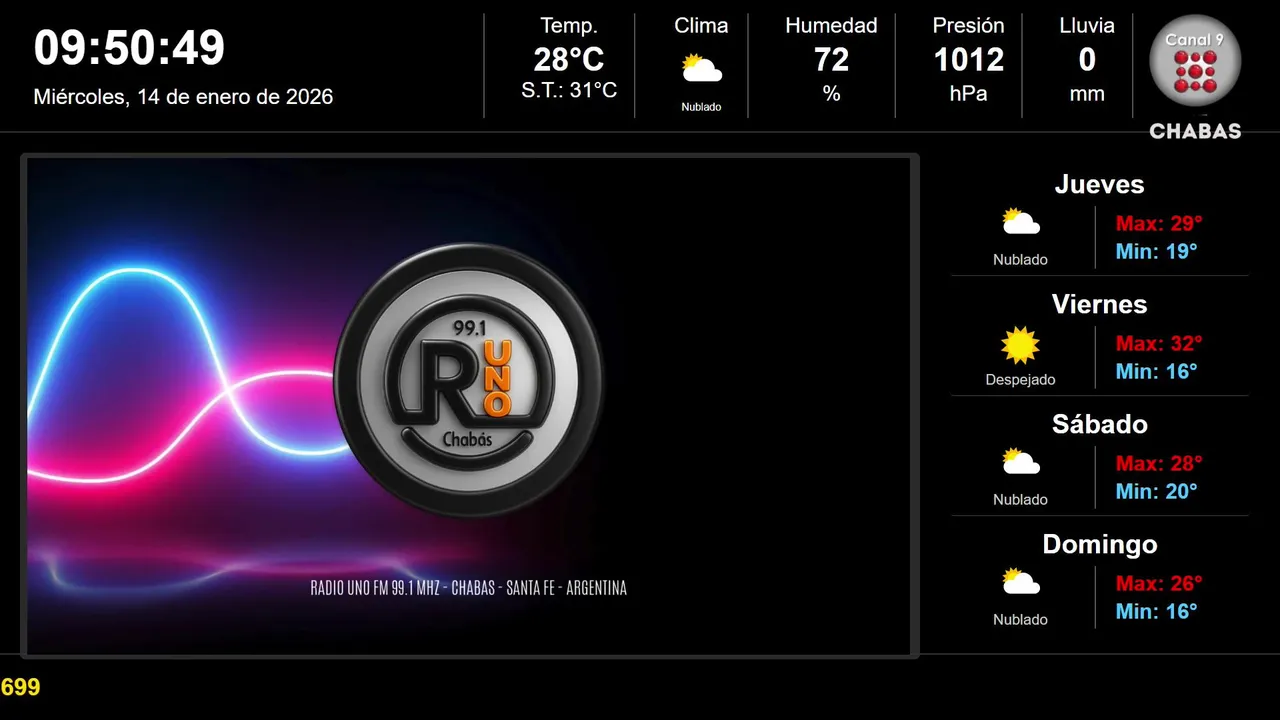Click the Domingo Max: 26° value
The width and height of the screenshot is (1280, 720).
click(1159, 583)
